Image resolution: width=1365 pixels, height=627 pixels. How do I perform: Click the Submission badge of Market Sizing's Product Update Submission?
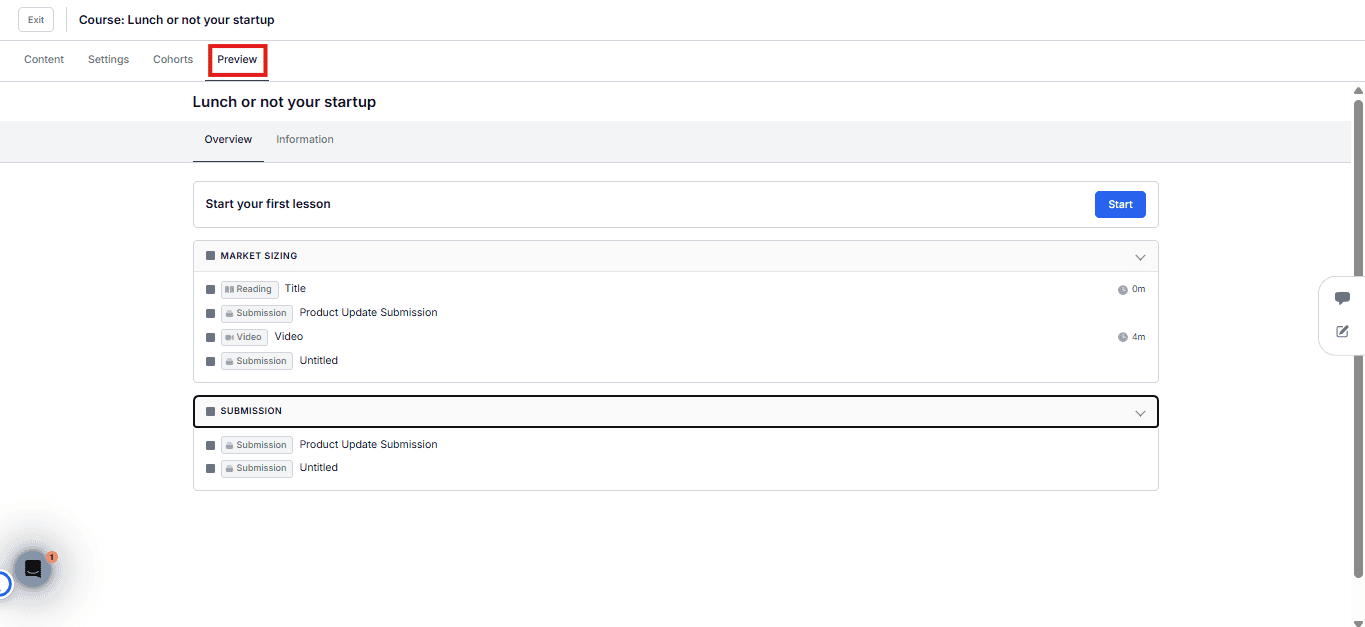(257, 313)
